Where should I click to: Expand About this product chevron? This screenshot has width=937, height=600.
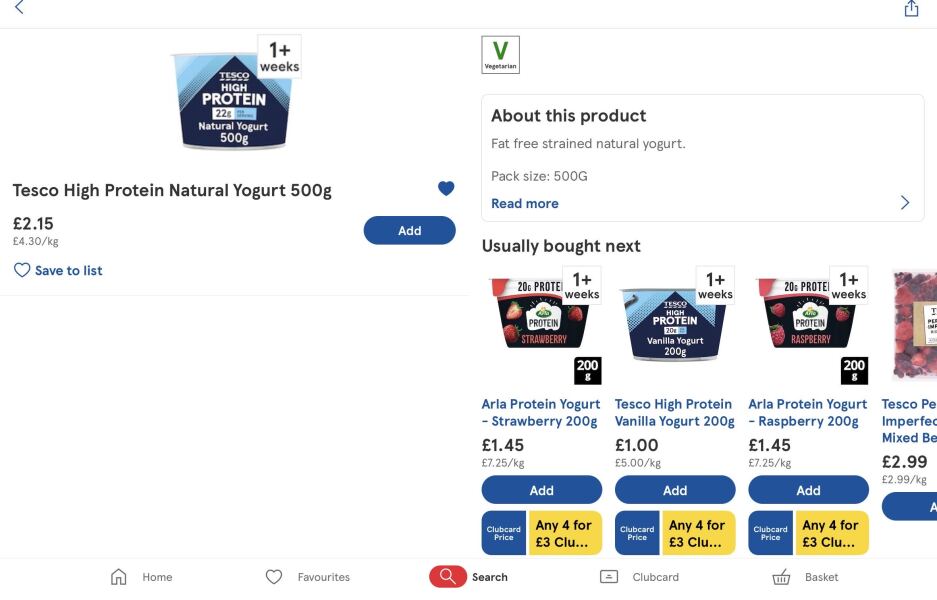(x=905, y=203)
